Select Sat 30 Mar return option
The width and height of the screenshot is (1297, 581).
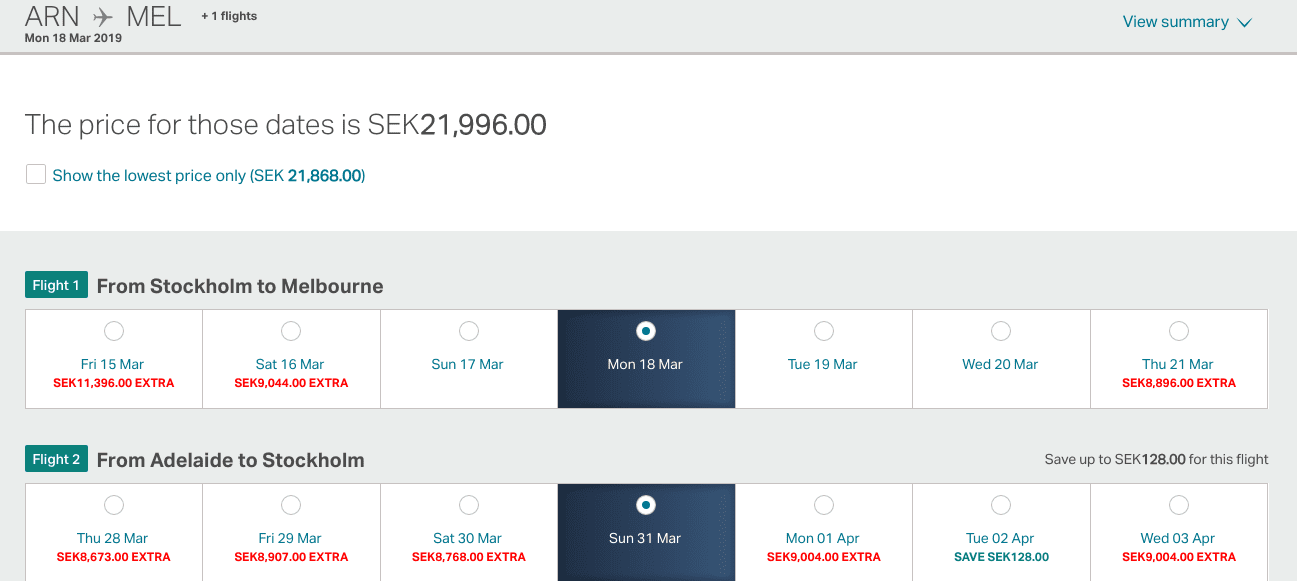(x=469, y=505)
